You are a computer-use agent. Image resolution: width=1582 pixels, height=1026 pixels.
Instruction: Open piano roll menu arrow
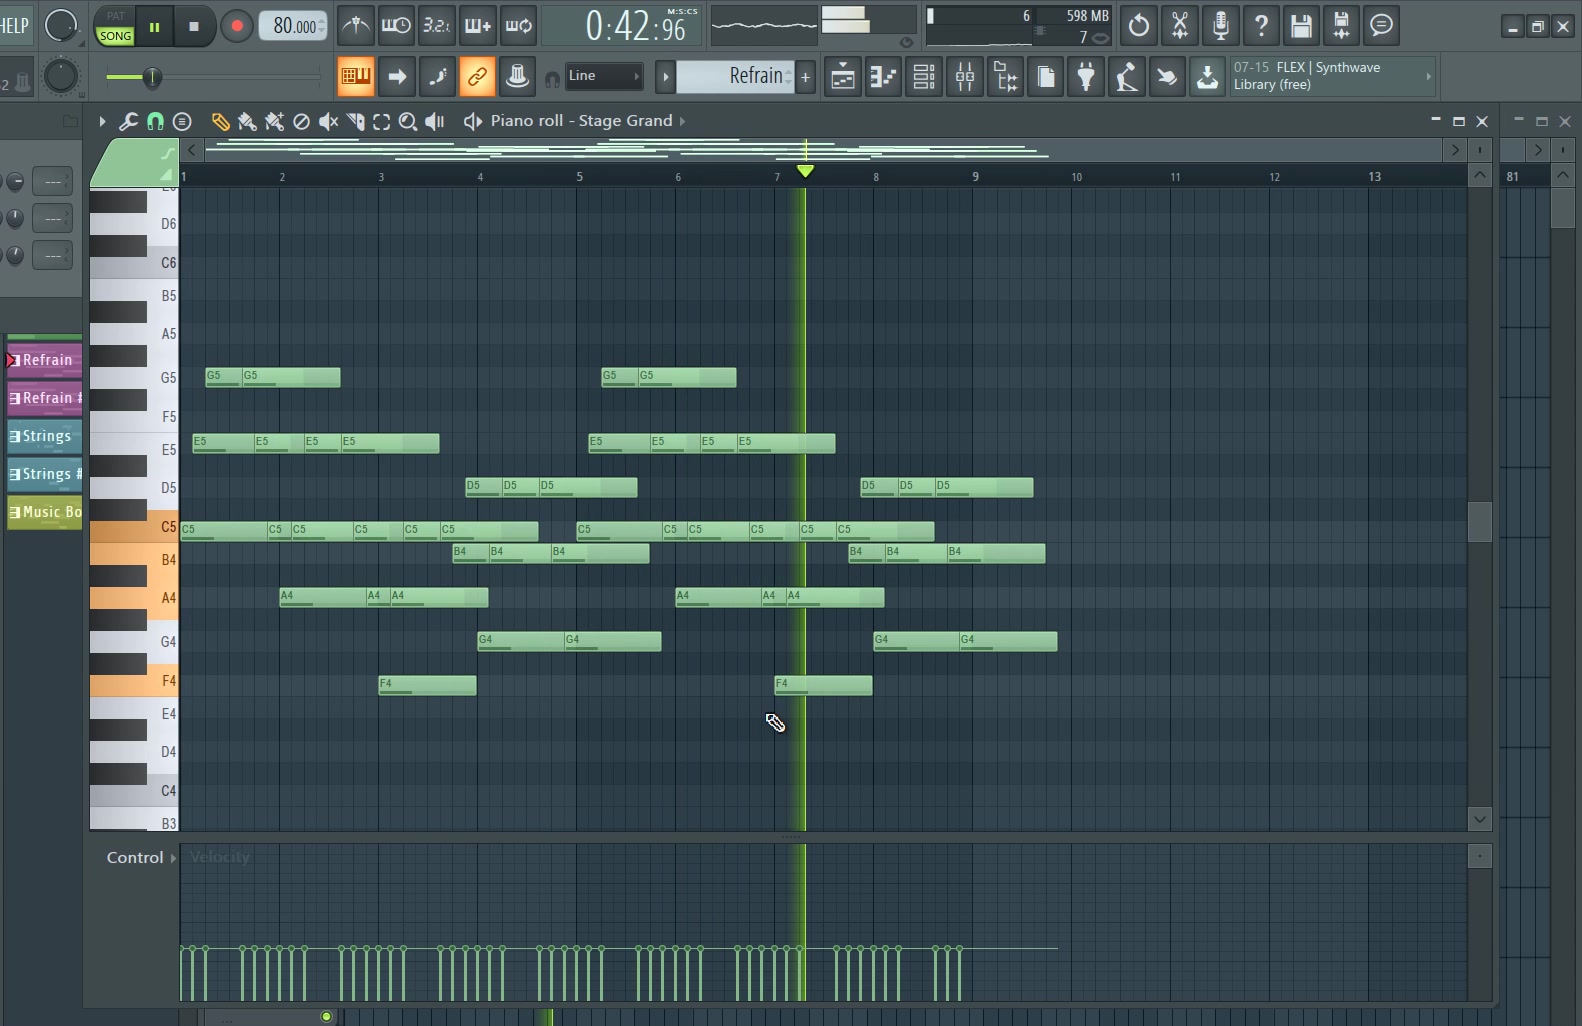pos(102,121)
